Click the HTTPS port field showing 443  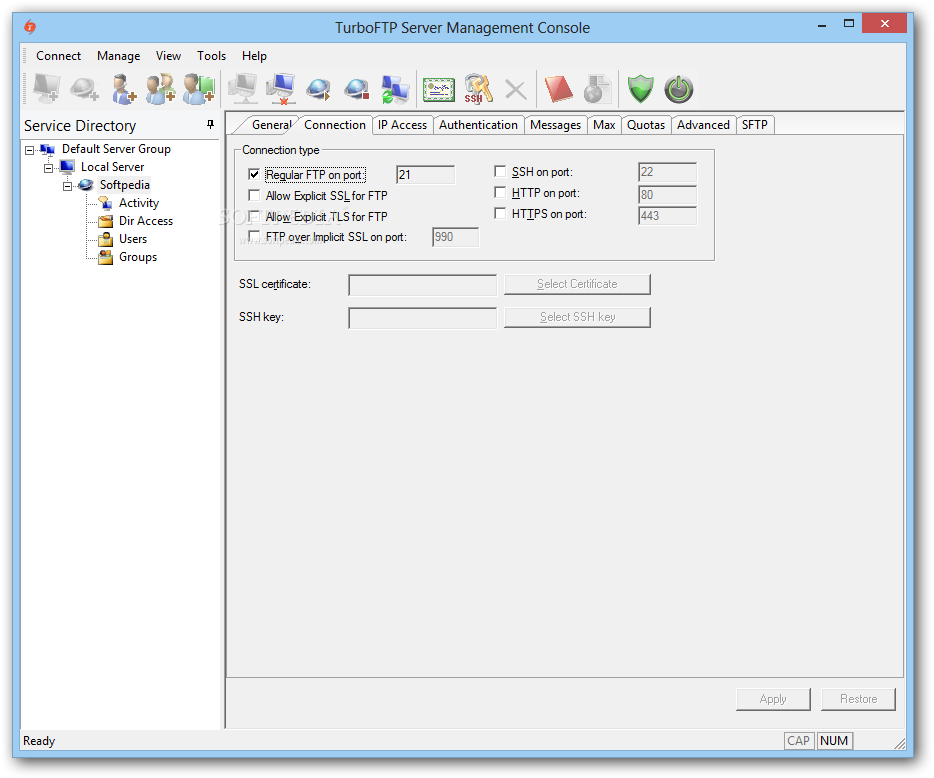[x=667, y=216]
